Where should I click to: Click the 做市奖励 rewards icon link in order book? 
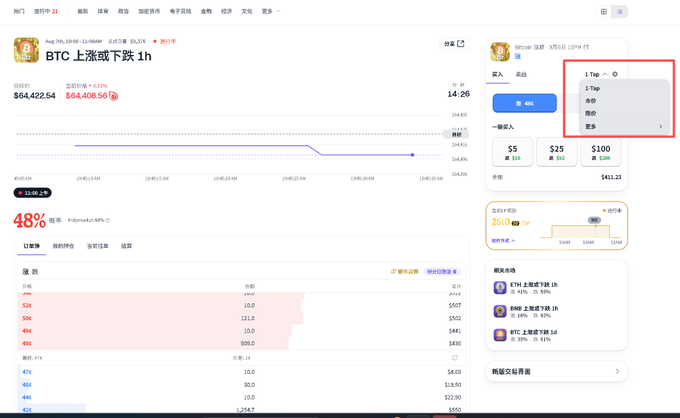404,271
